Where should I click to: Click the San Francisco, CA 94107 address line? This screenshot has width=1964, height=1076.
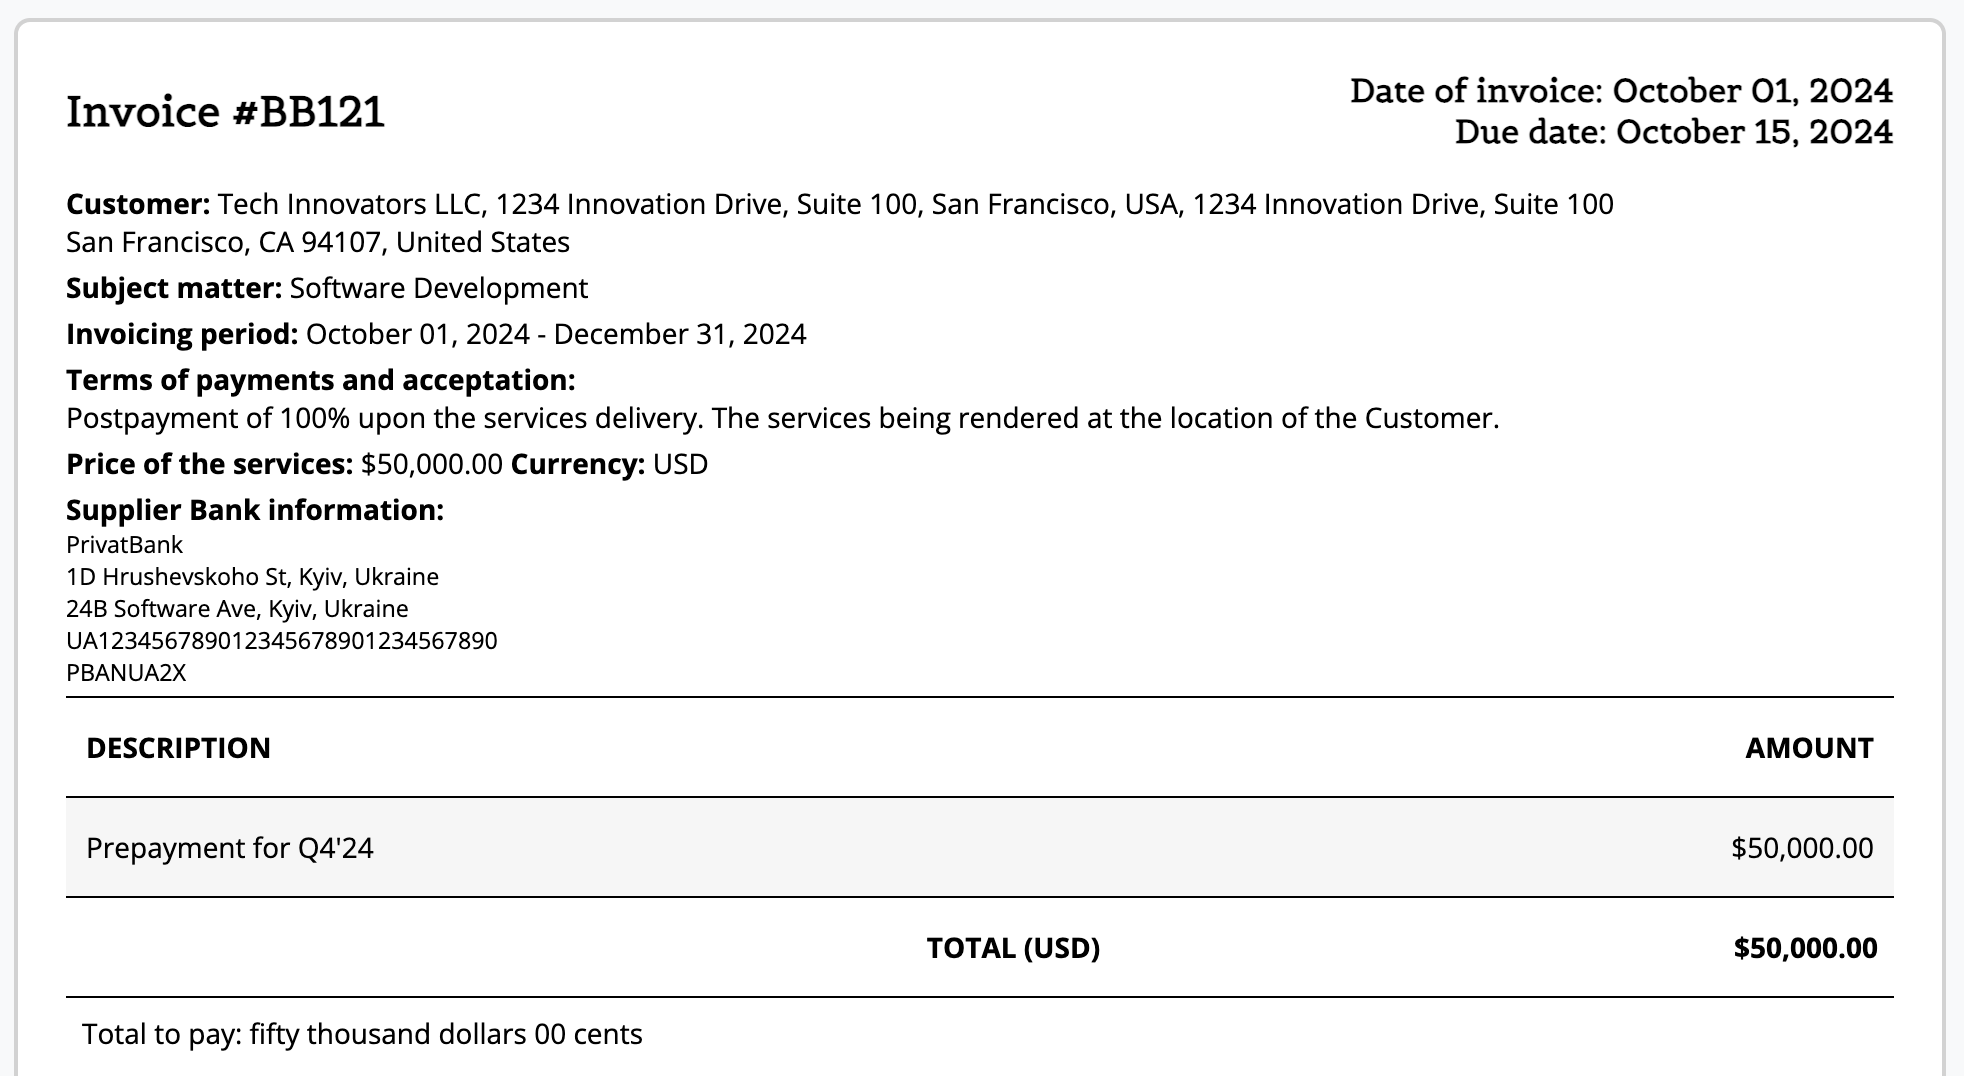(x=318, y=242)
